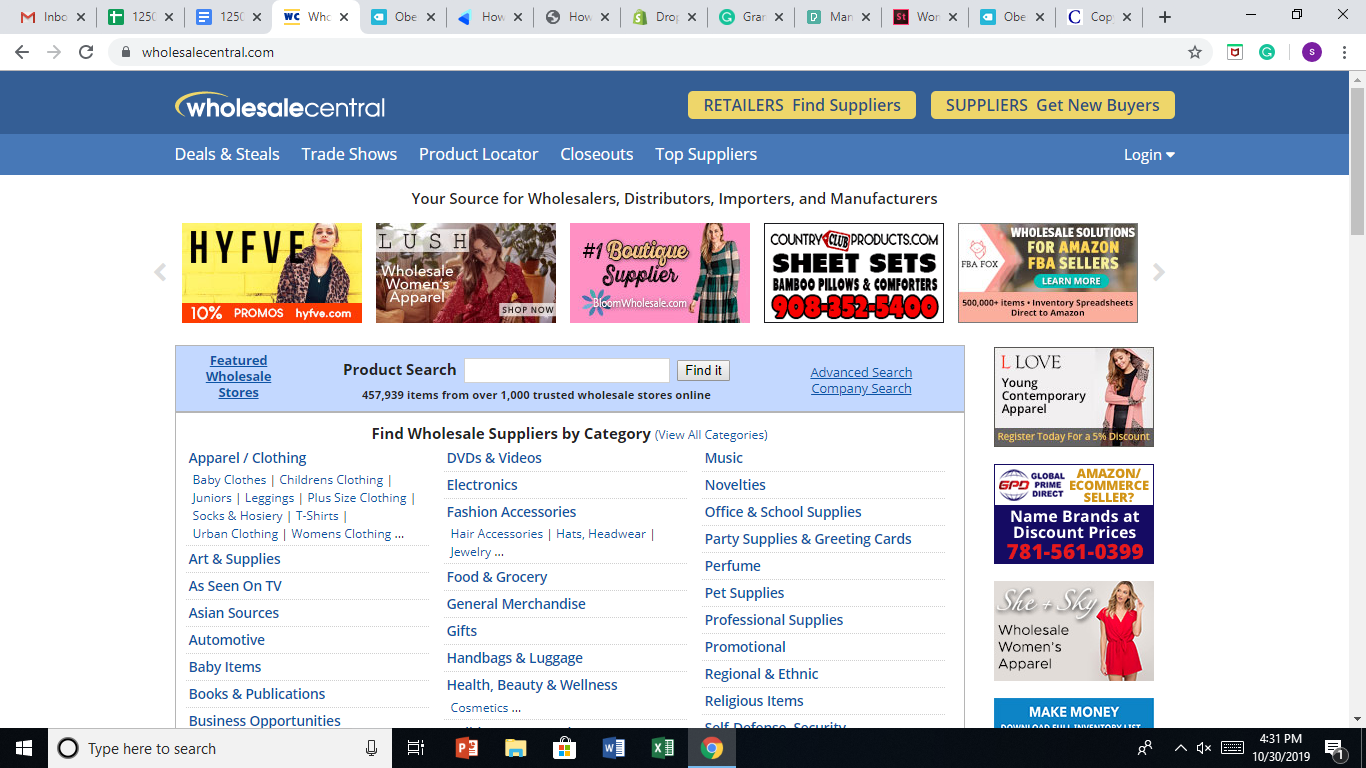
Task: Open the Electronics category
Action: pos(482,485)
